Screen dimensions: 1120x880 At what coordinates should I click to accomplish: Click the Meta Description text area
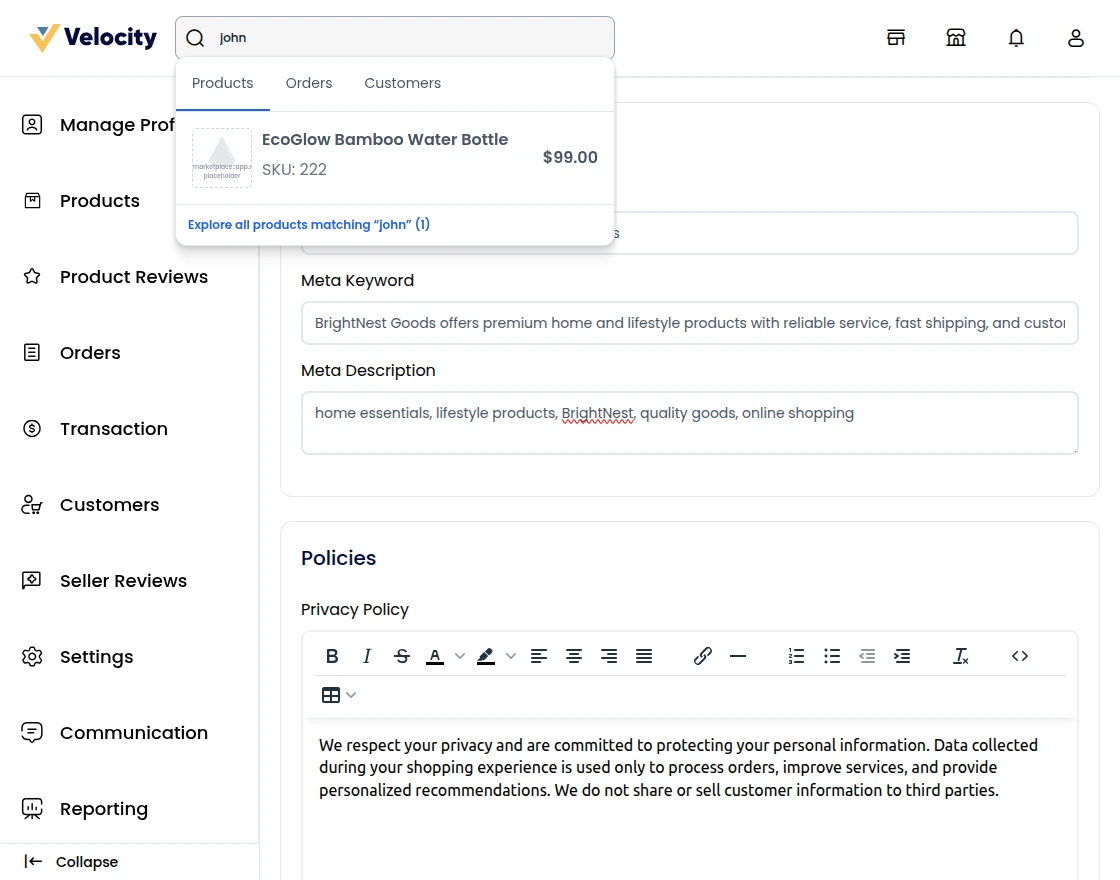(689, 423)
